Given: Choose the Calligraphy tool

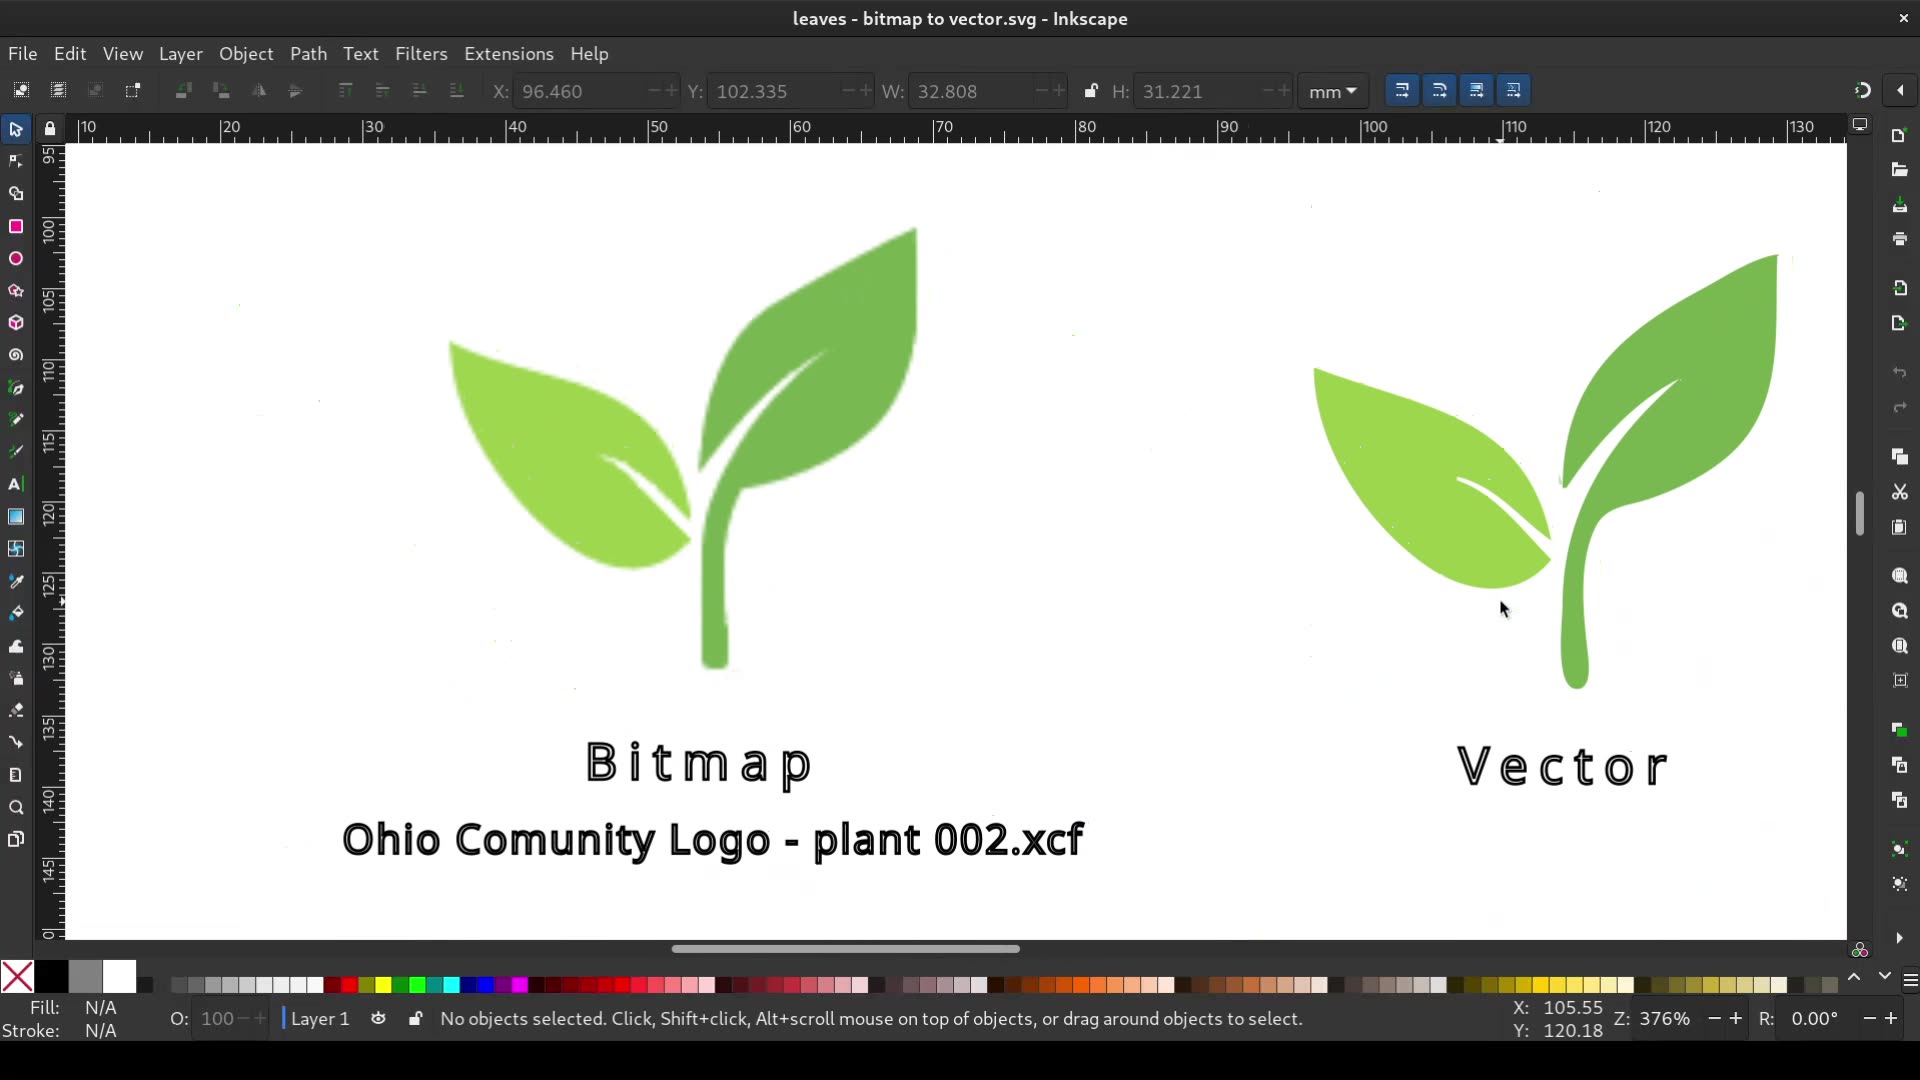Looking at the screenshot, I should (x=16, y=451).
